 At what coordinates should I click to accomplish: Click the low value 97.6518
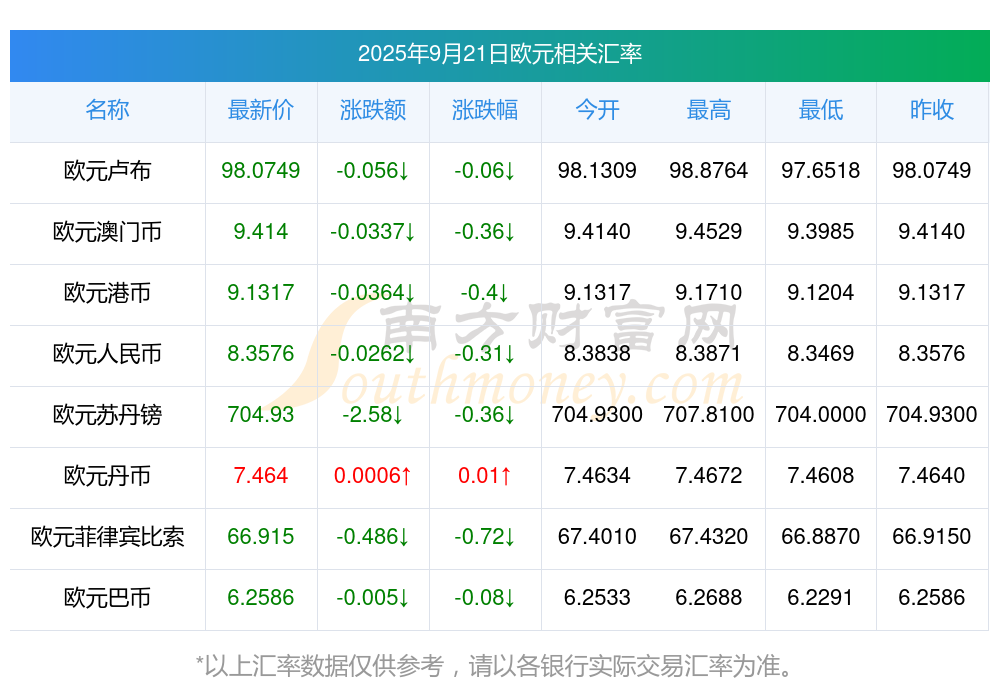tap(821, 171)
